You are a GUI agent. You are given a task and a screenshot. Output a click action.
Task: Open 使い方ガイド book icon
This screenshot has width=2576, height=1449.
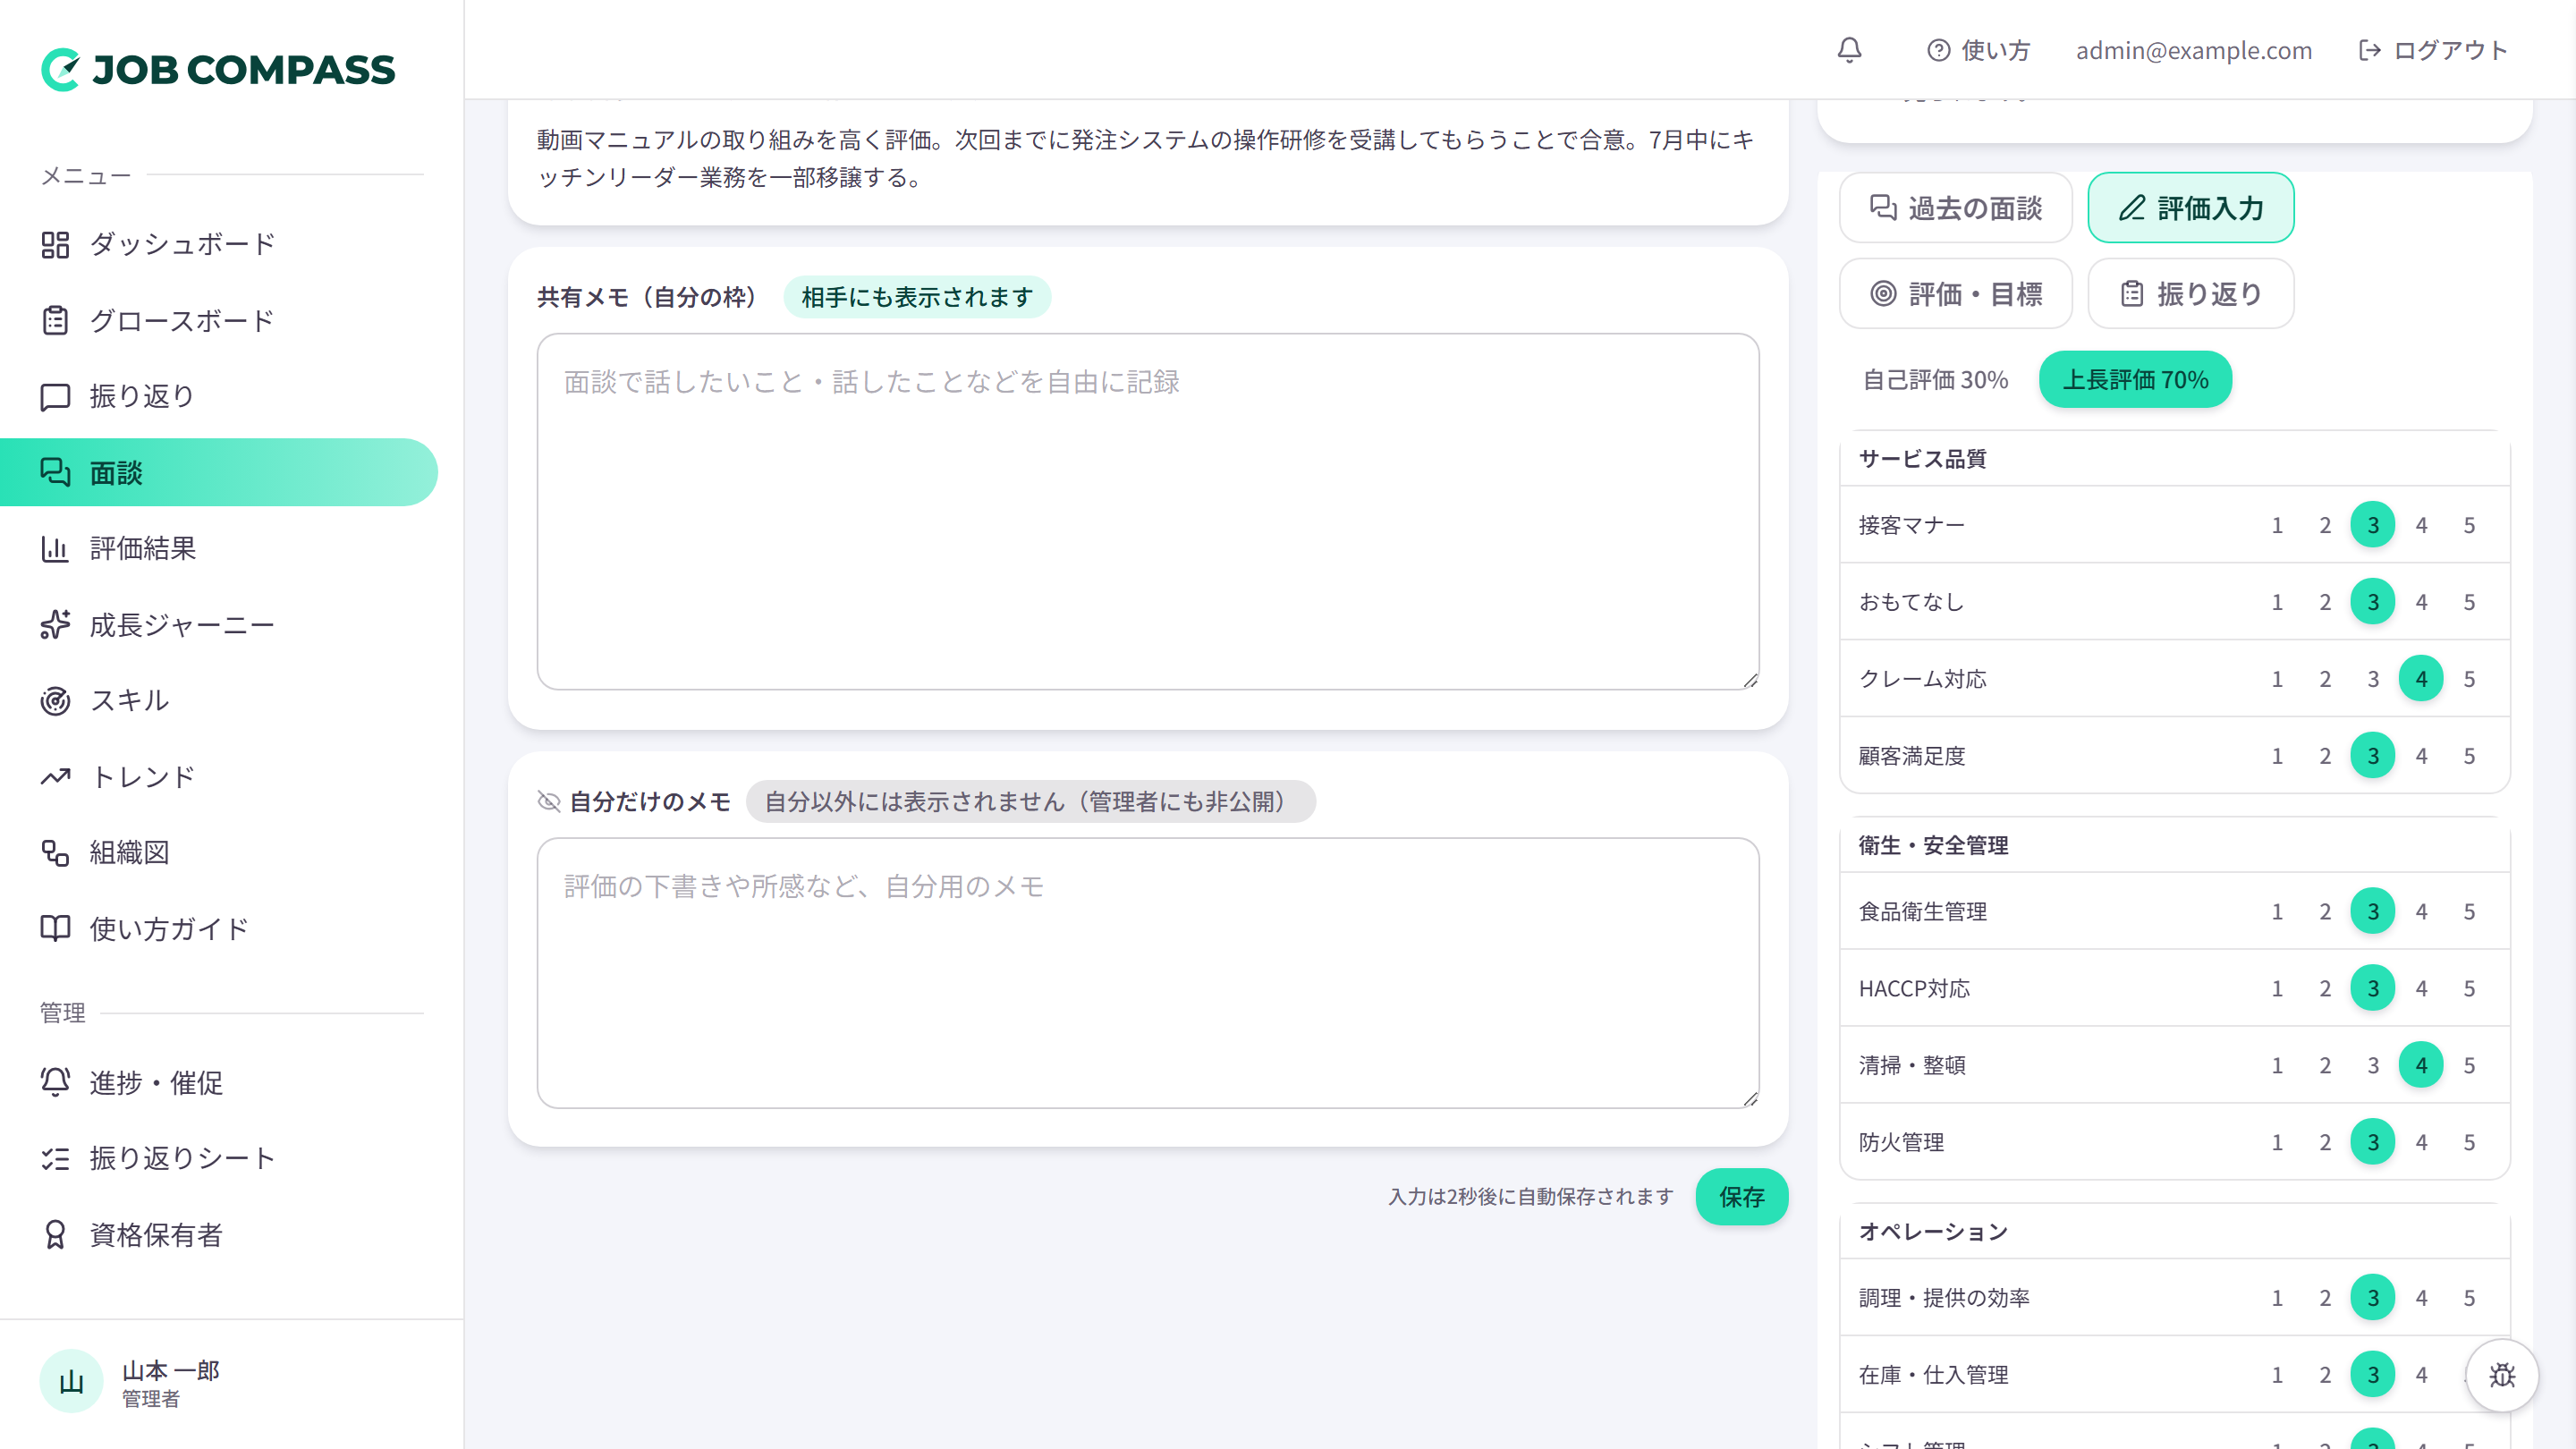tap(55, 928)
